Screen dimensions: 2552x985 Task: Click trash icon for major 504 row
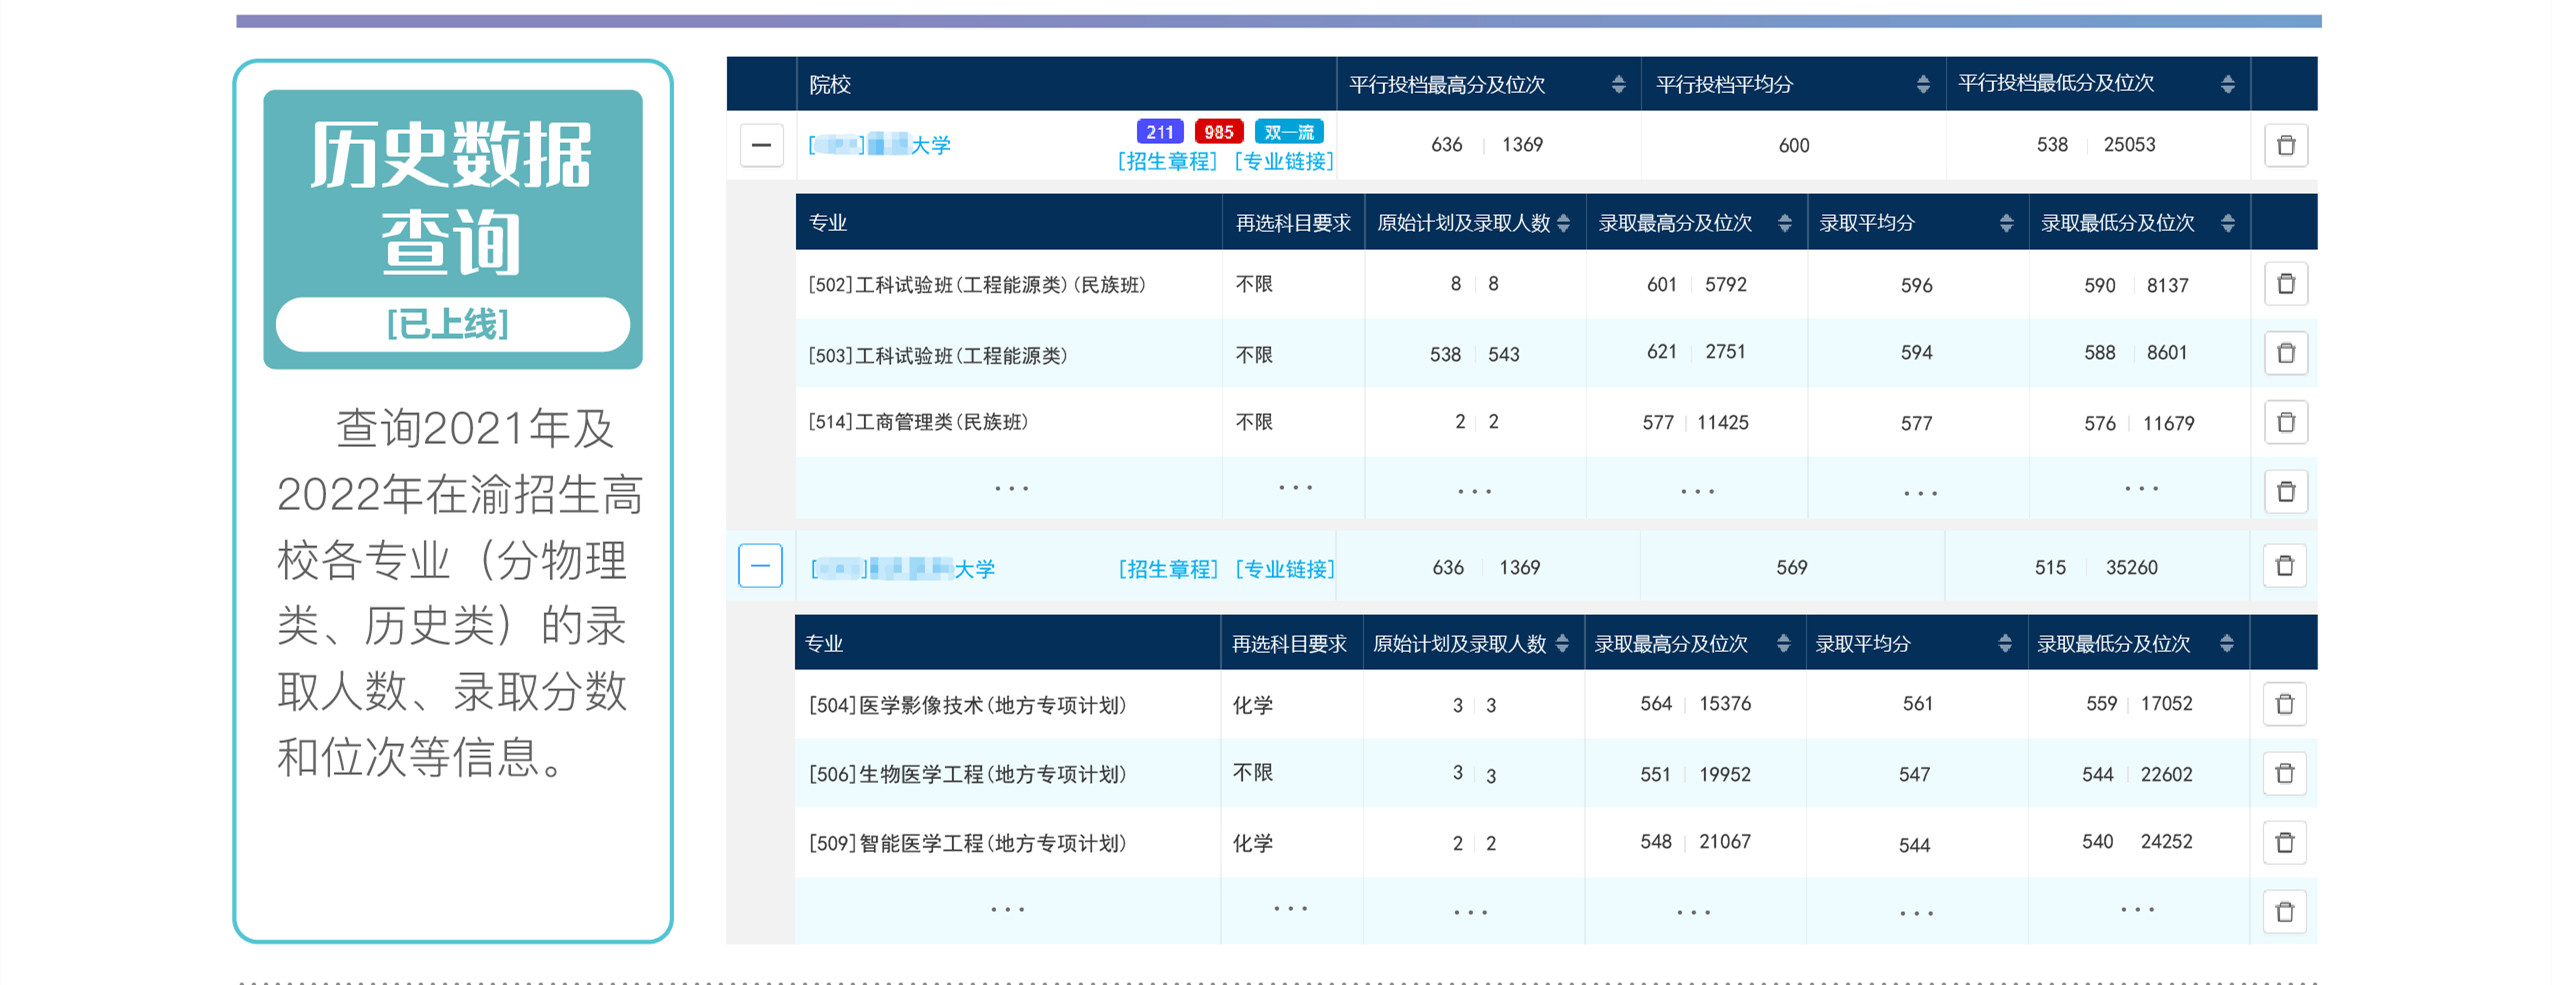pyautogui.click(x=2284, y=704)
